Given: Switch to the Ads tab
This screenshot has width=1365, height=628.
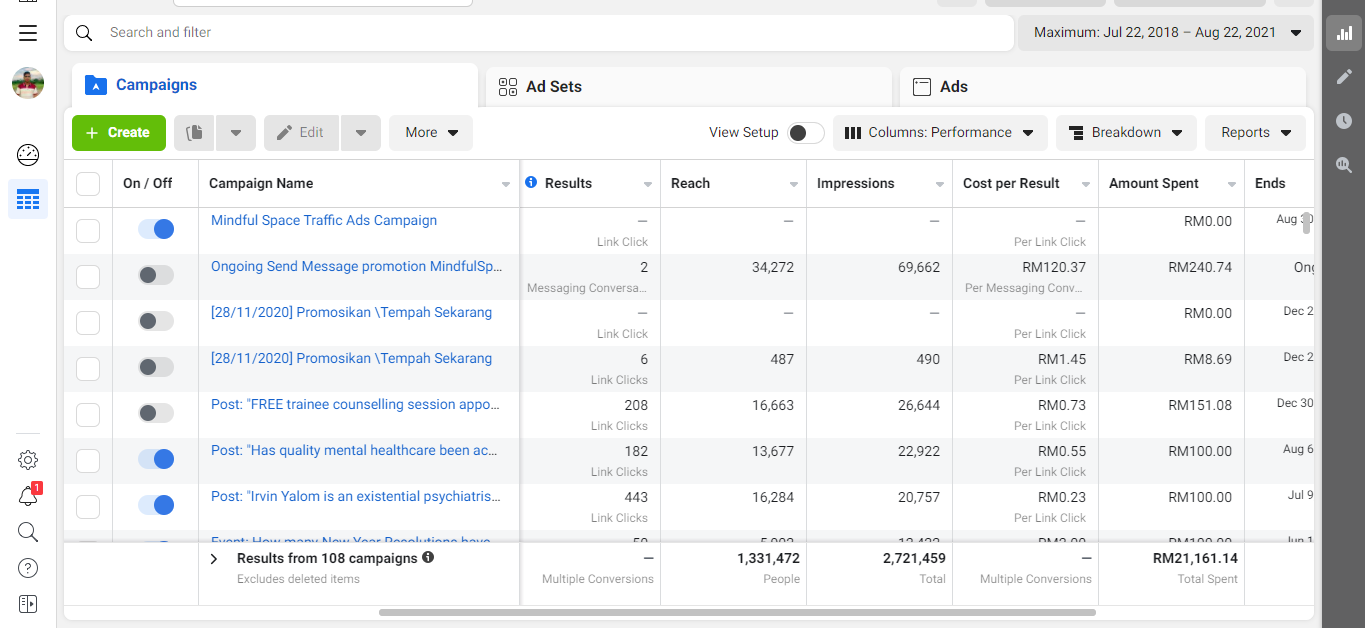Looking at the screenshot, I should [x=953, y=87].
